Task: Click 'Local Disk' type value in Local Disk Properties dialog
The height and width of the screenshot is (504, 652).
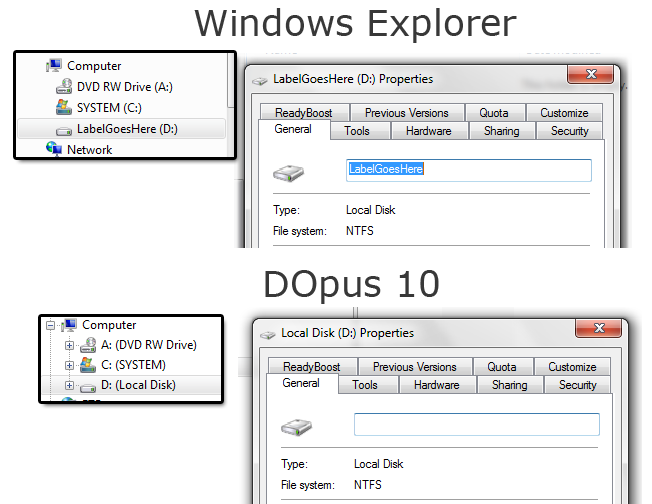Action: coord(378,464)
